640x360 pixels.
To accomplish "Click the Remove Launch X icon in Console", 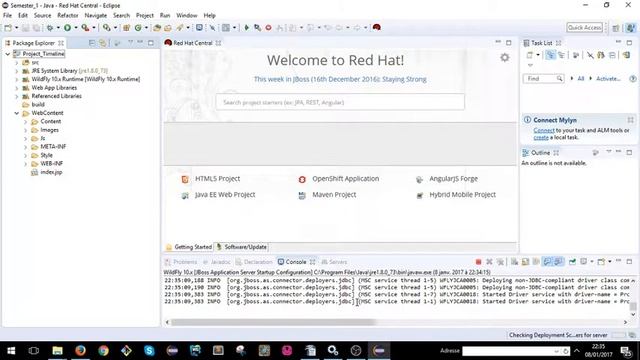I will click(x=489, y=262).
